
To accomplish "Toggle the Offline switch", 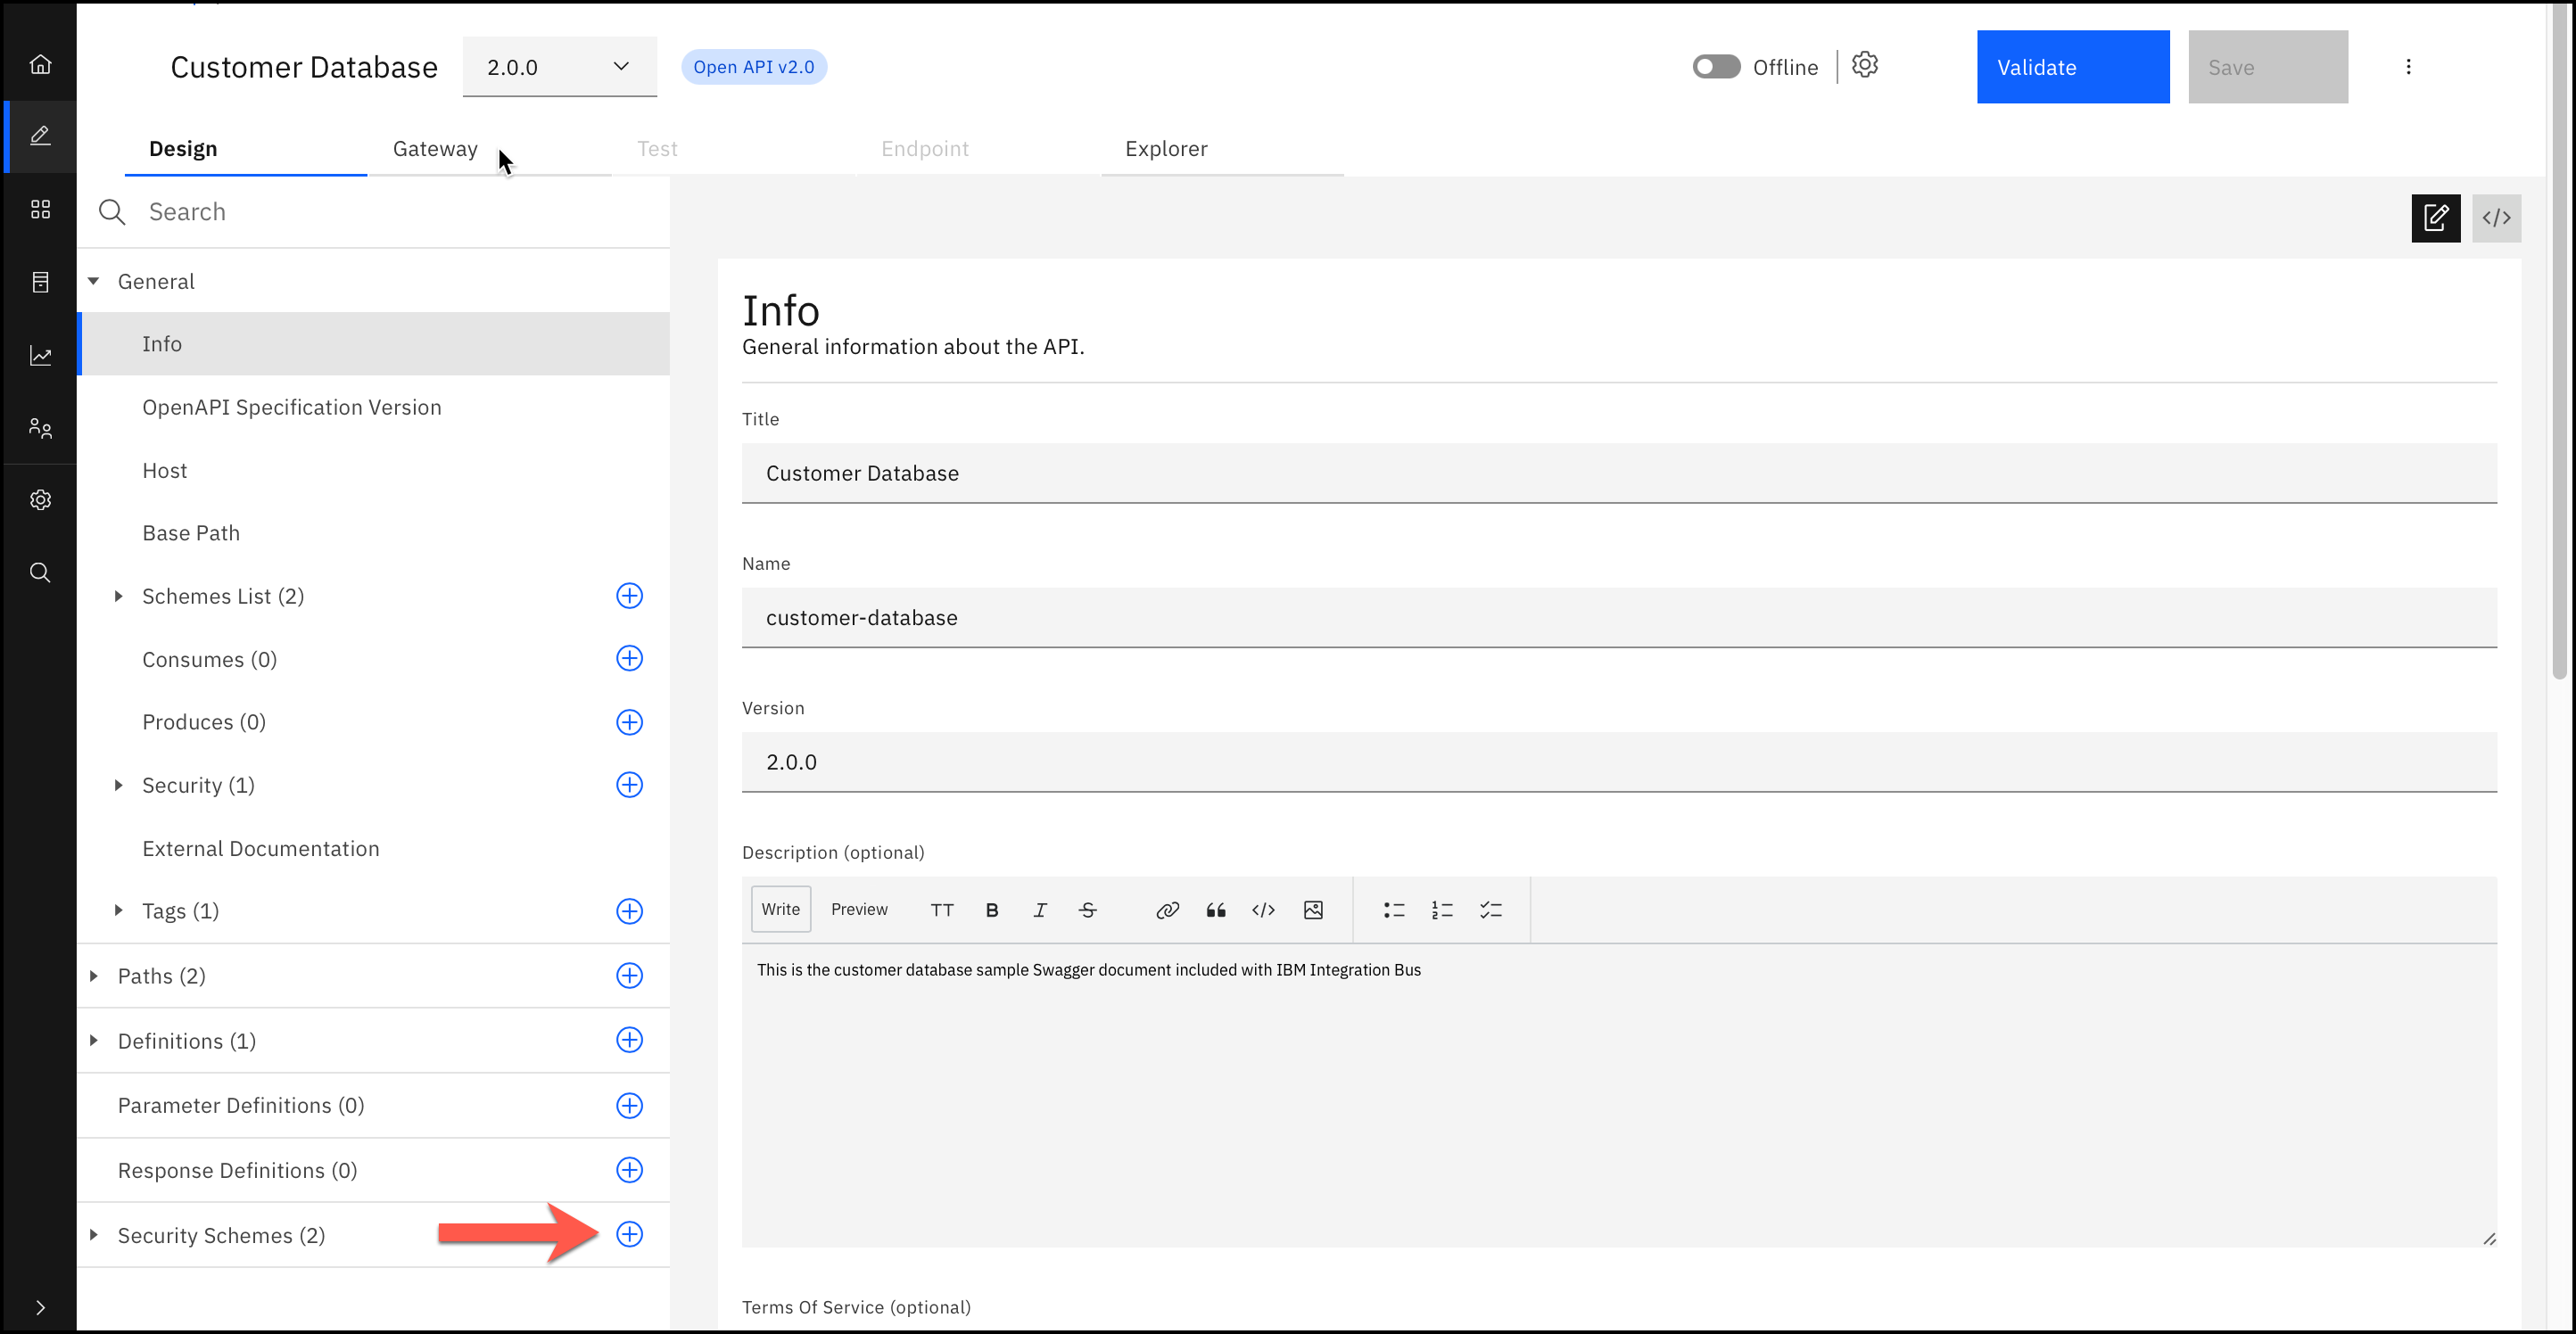I will click(1716, 67).
